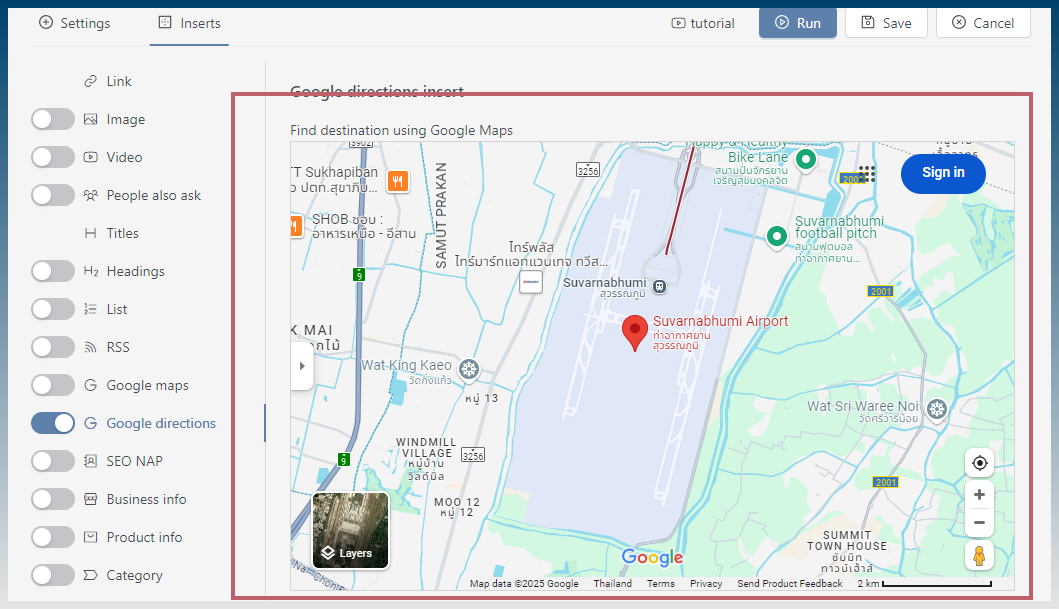Click the Product info icon
Screen dimensions: 1059x609
tap(91, 537)
